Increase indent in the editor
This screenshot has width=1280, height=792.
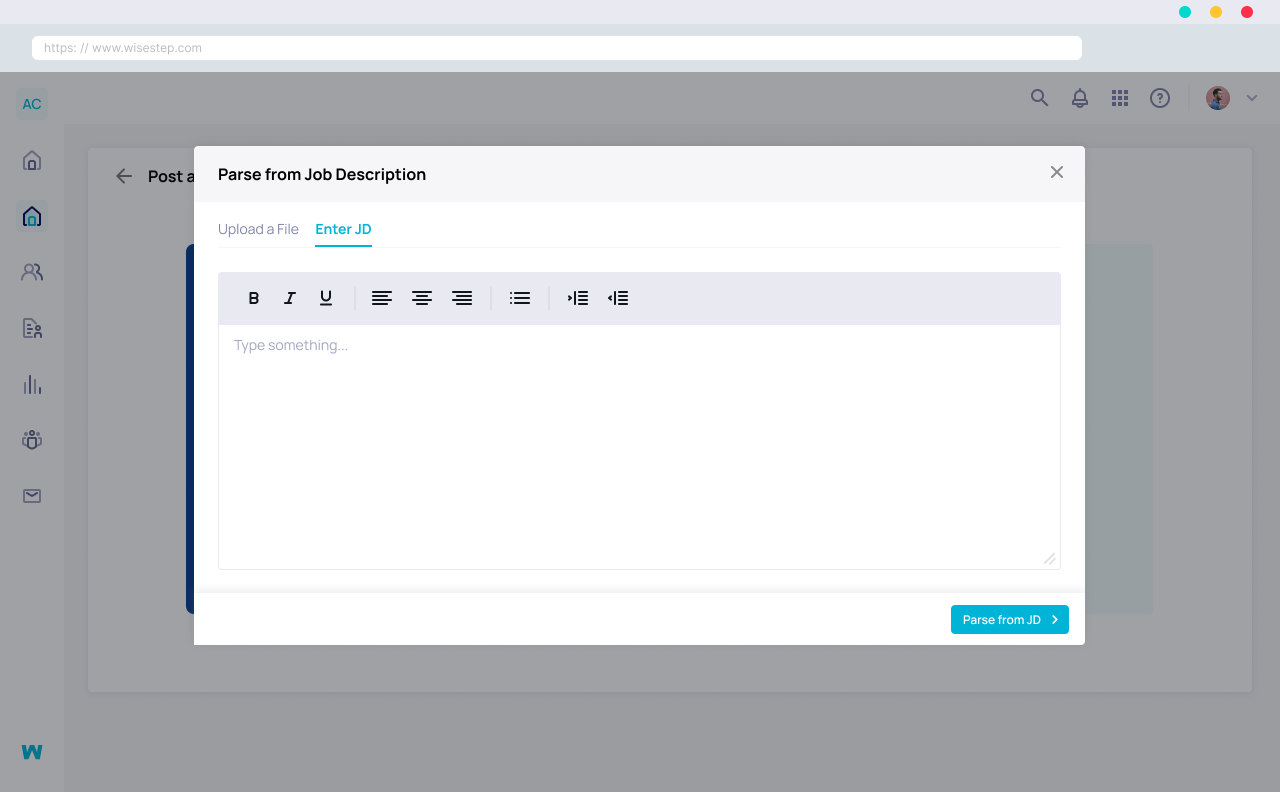(578, 298)
